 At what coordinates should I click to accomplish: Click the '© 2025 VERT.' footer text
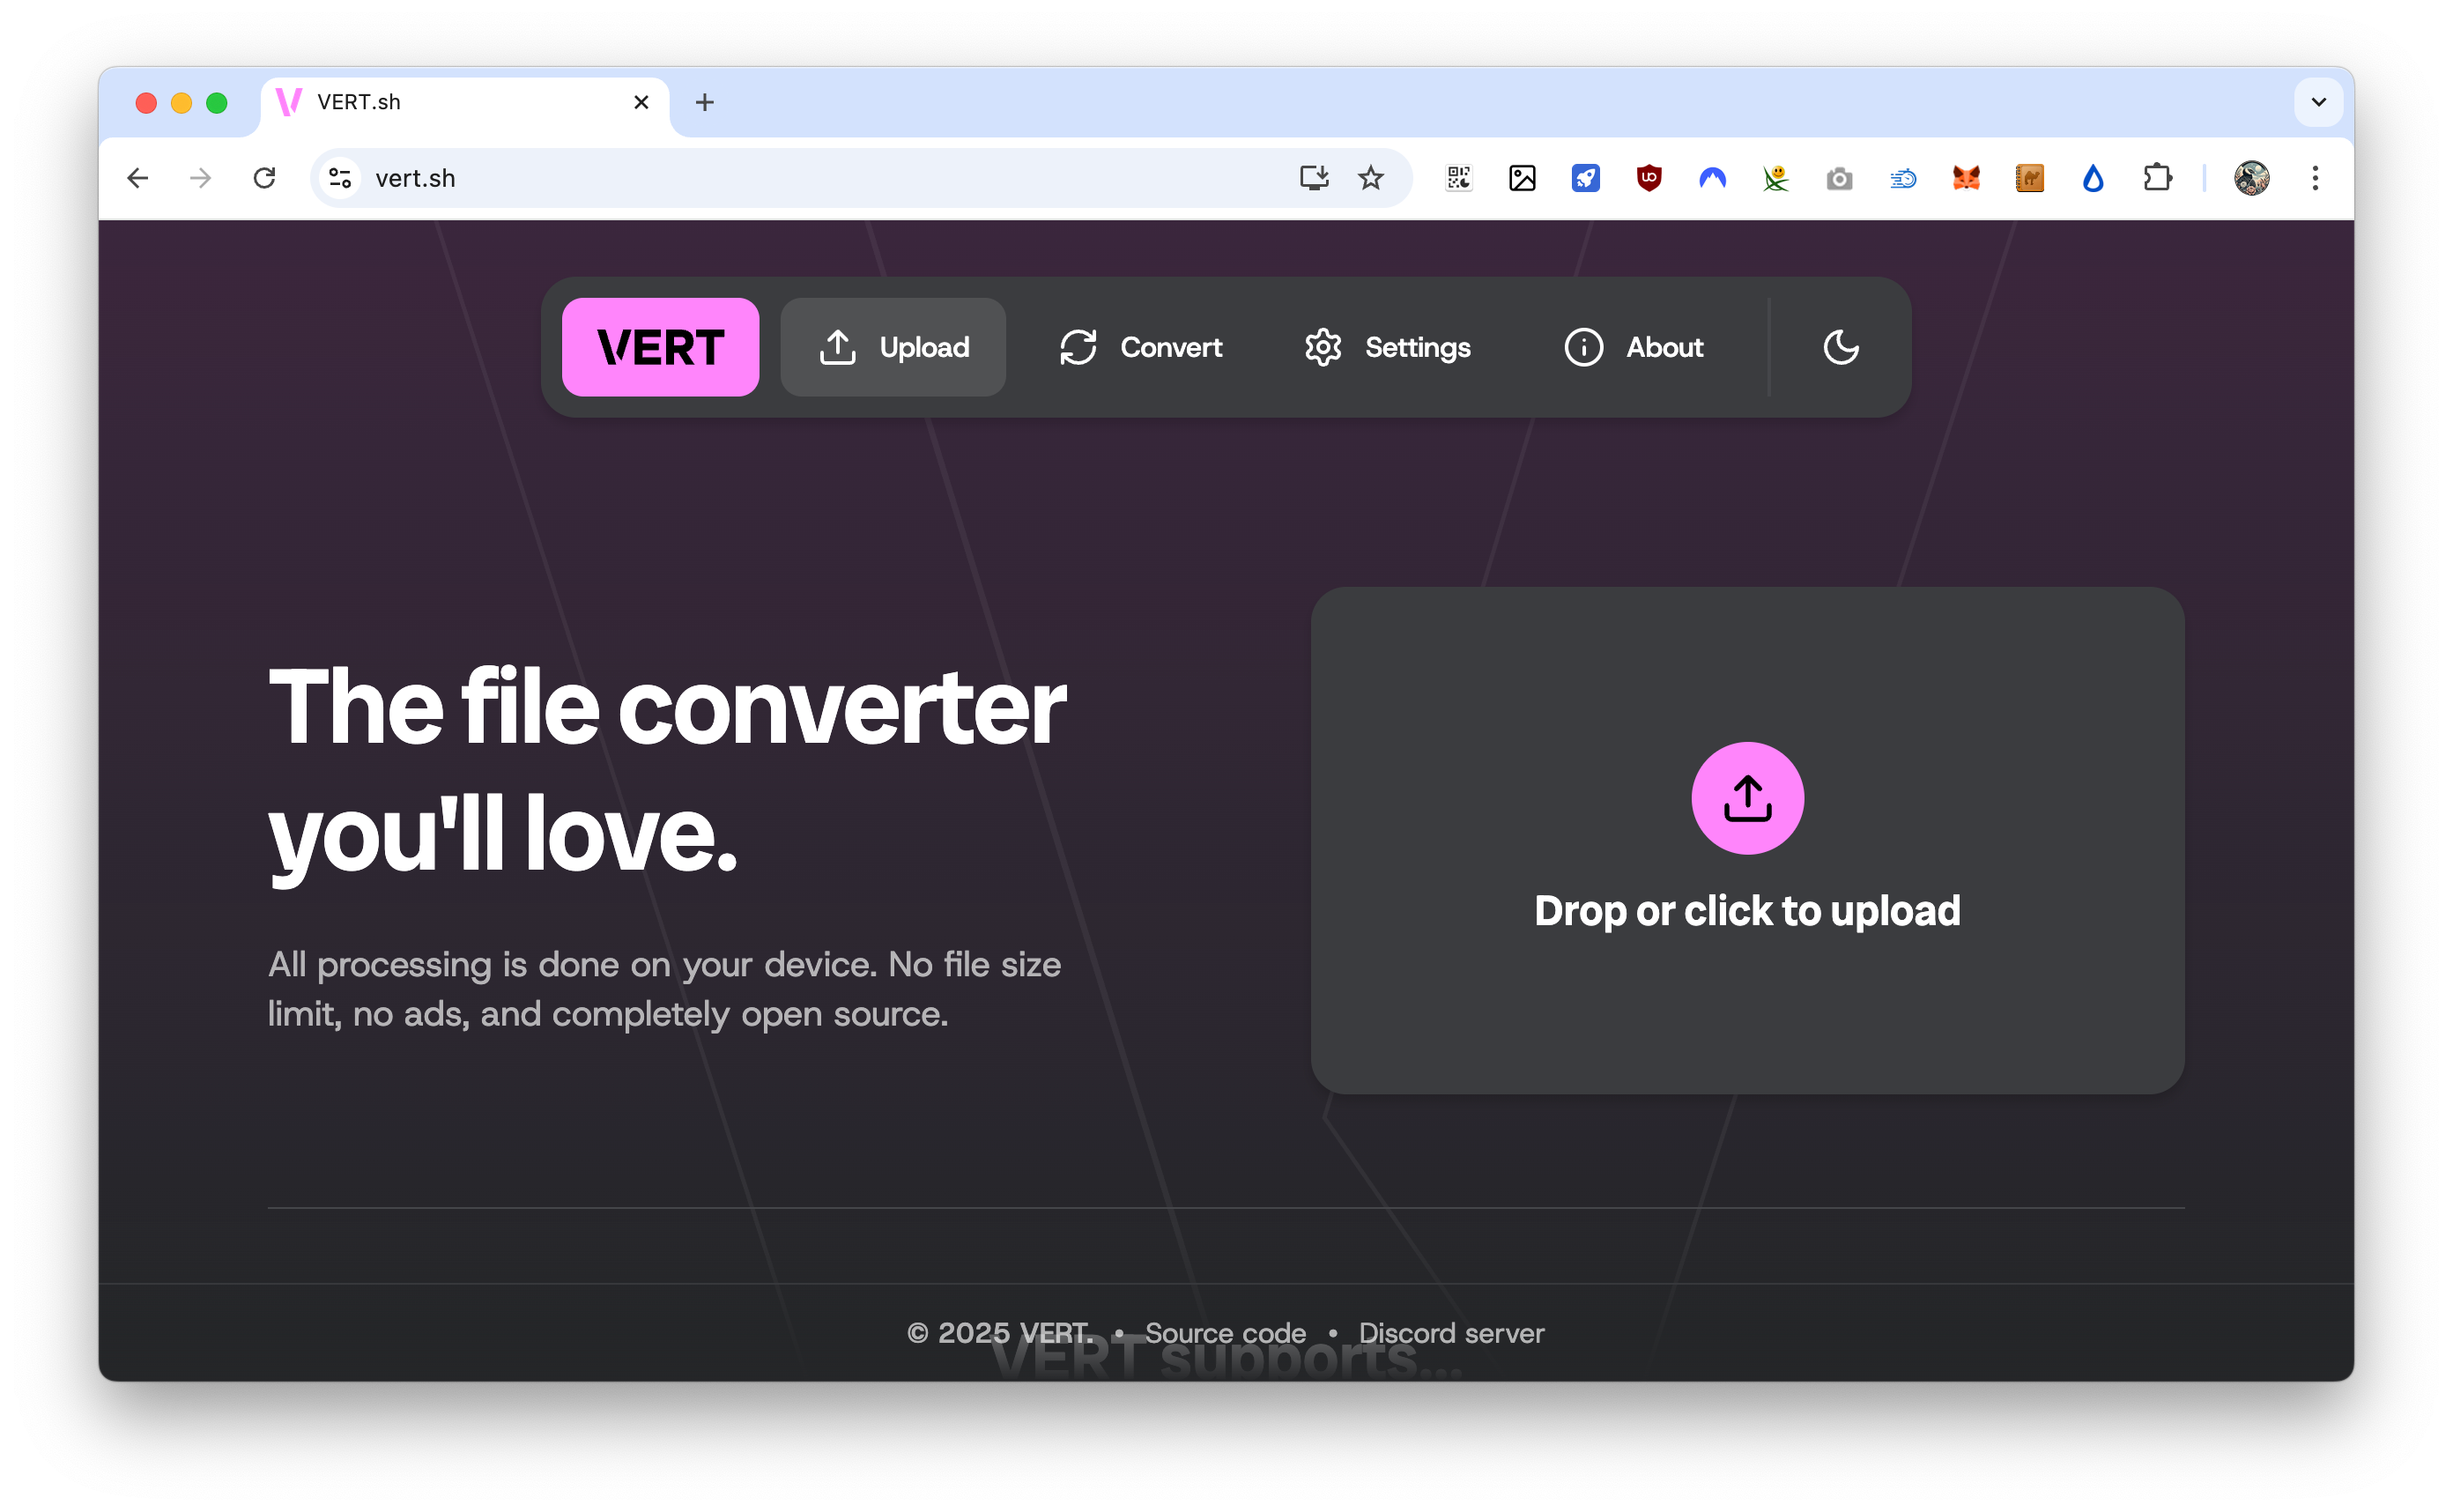(x=998, y=1333)
